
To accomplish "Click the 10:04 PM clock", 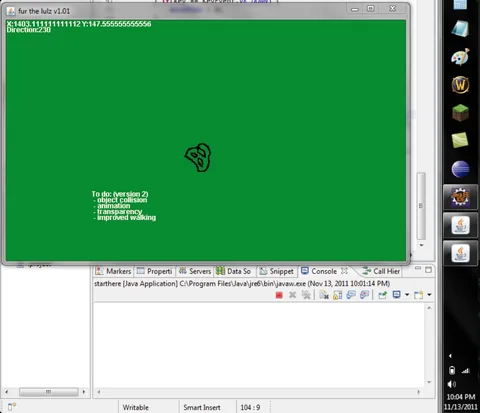I will (461, 397).
